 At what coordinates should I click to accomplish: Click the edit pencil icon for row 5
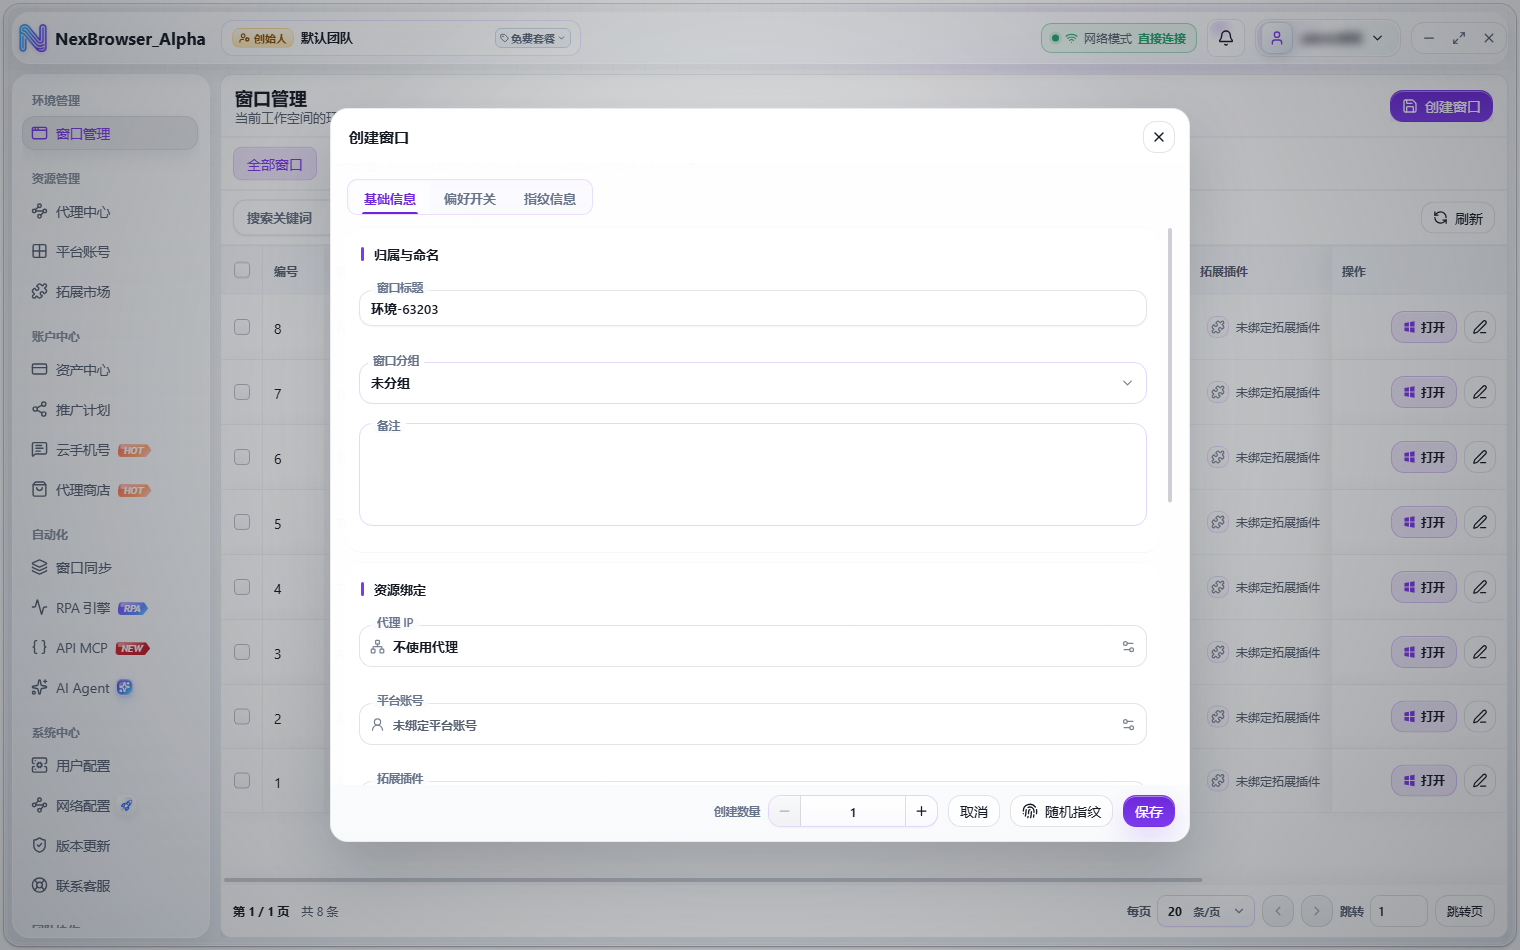1480,522
